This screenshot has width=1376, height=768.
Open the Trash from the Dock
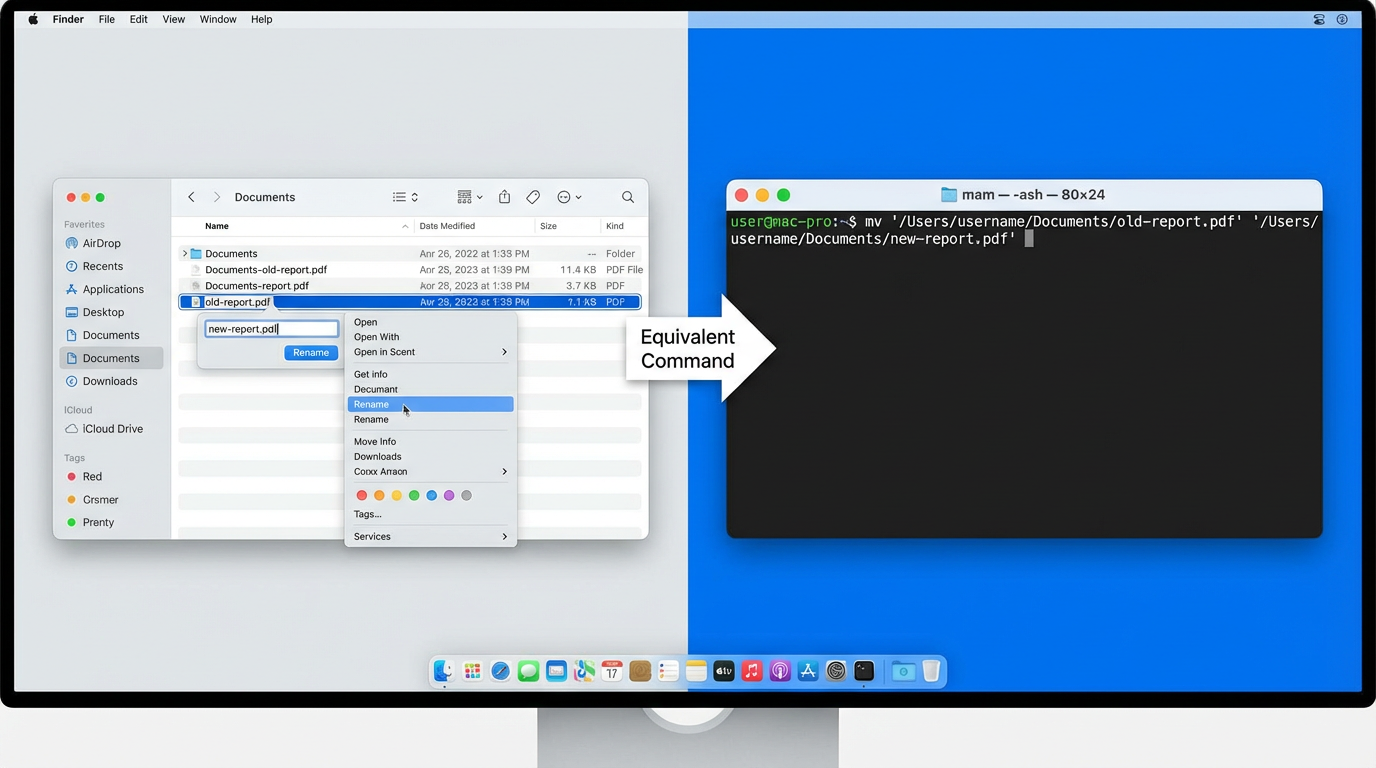pyautogui.click(x=931, y=671)
